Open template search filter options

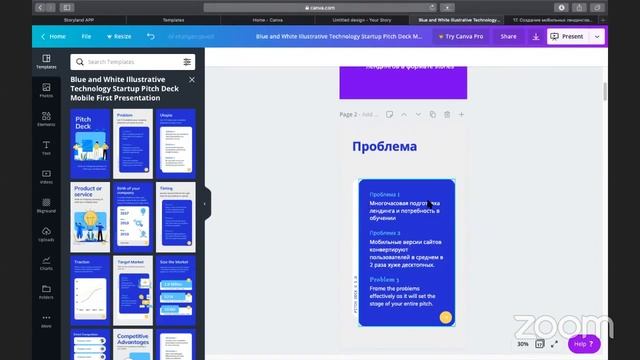point(187,62)
